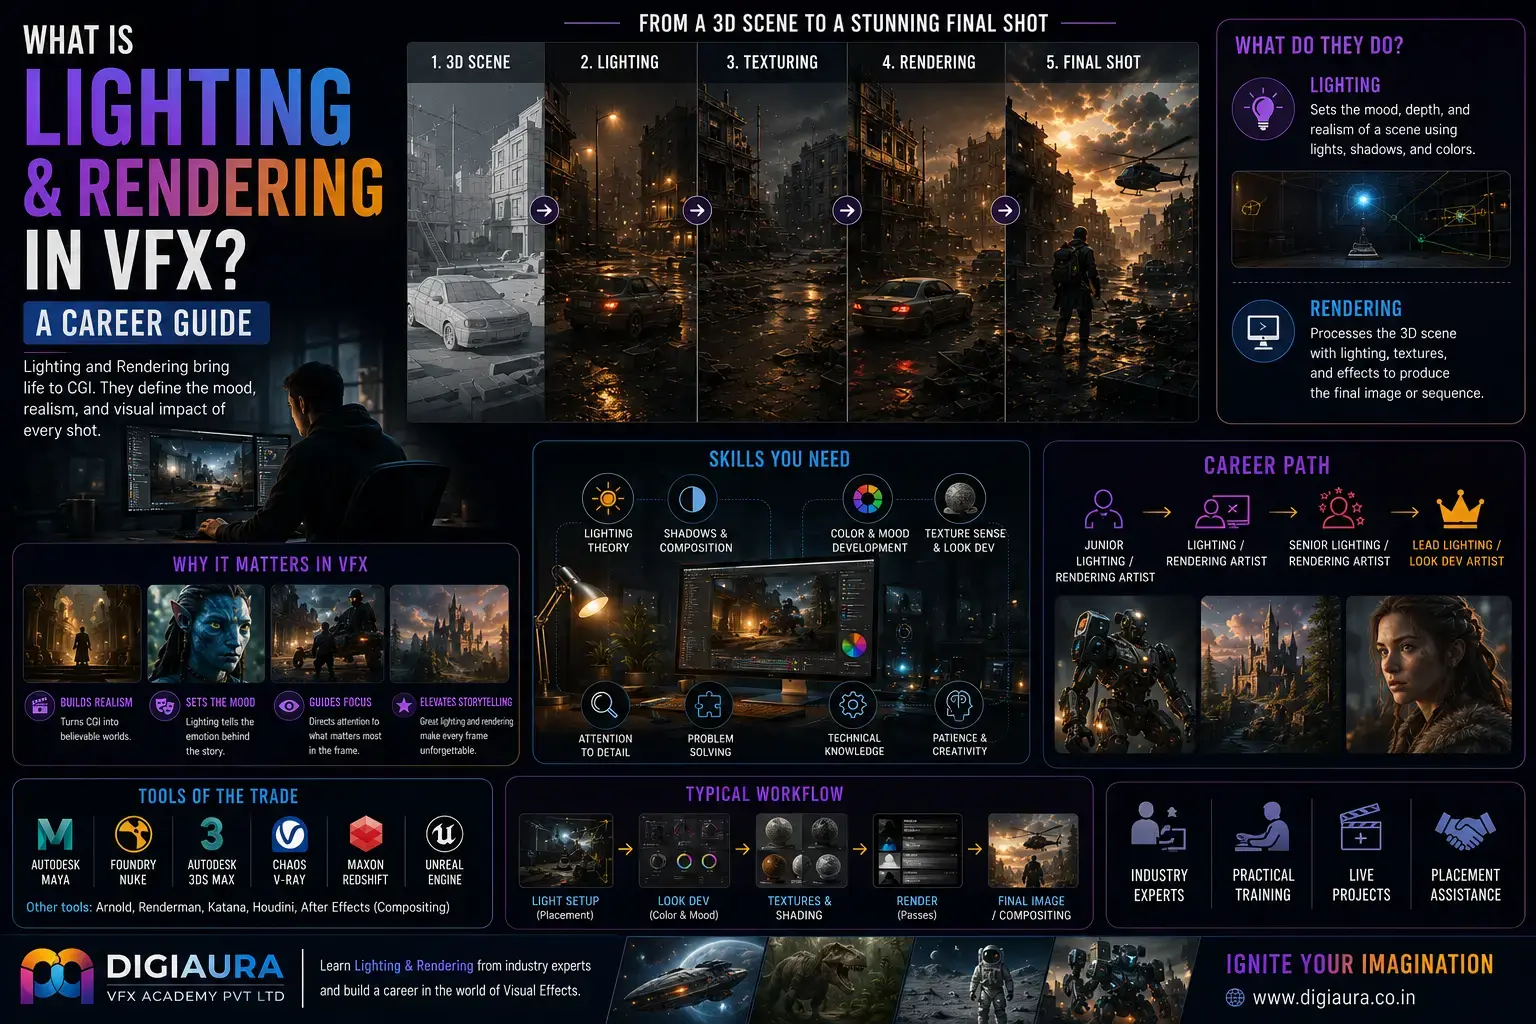Click the Ignite Your Imagination tagline
1536x1024 pixels.
coord(1359,964)
